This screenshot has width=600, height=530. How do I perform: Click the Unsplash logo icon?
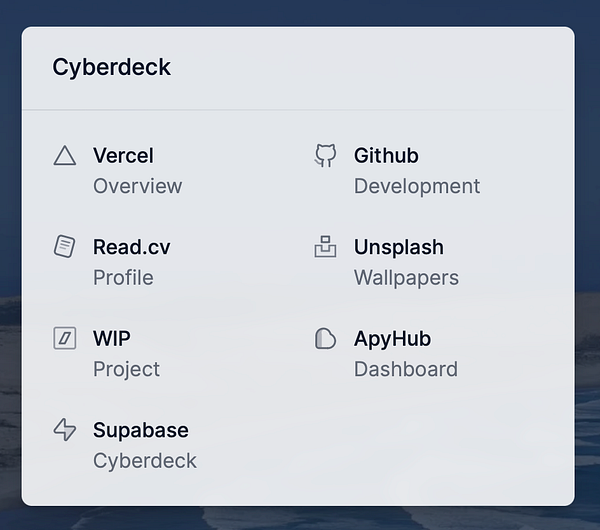[325, 246]
